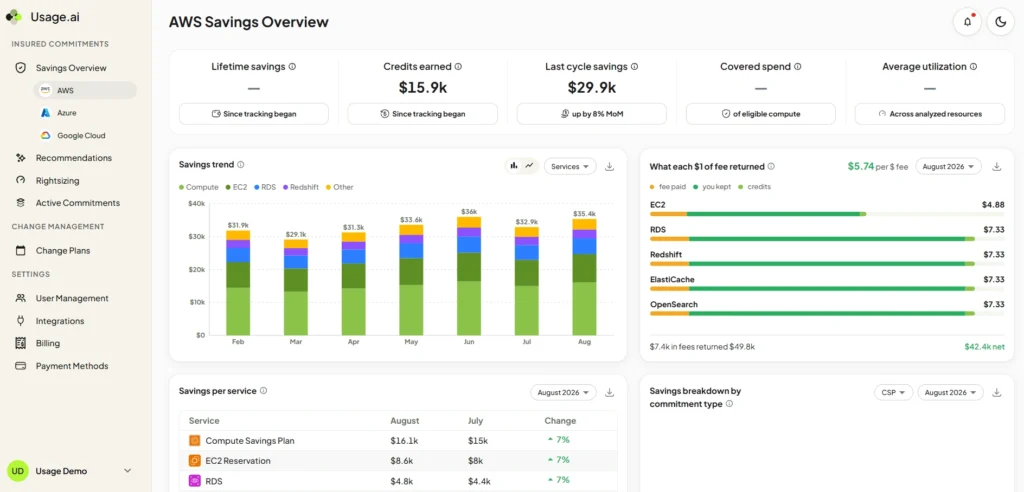The width and height of the screenshot is (1024, 492).
Task: Click the RDS service icon in table
Action: point(195,480)
